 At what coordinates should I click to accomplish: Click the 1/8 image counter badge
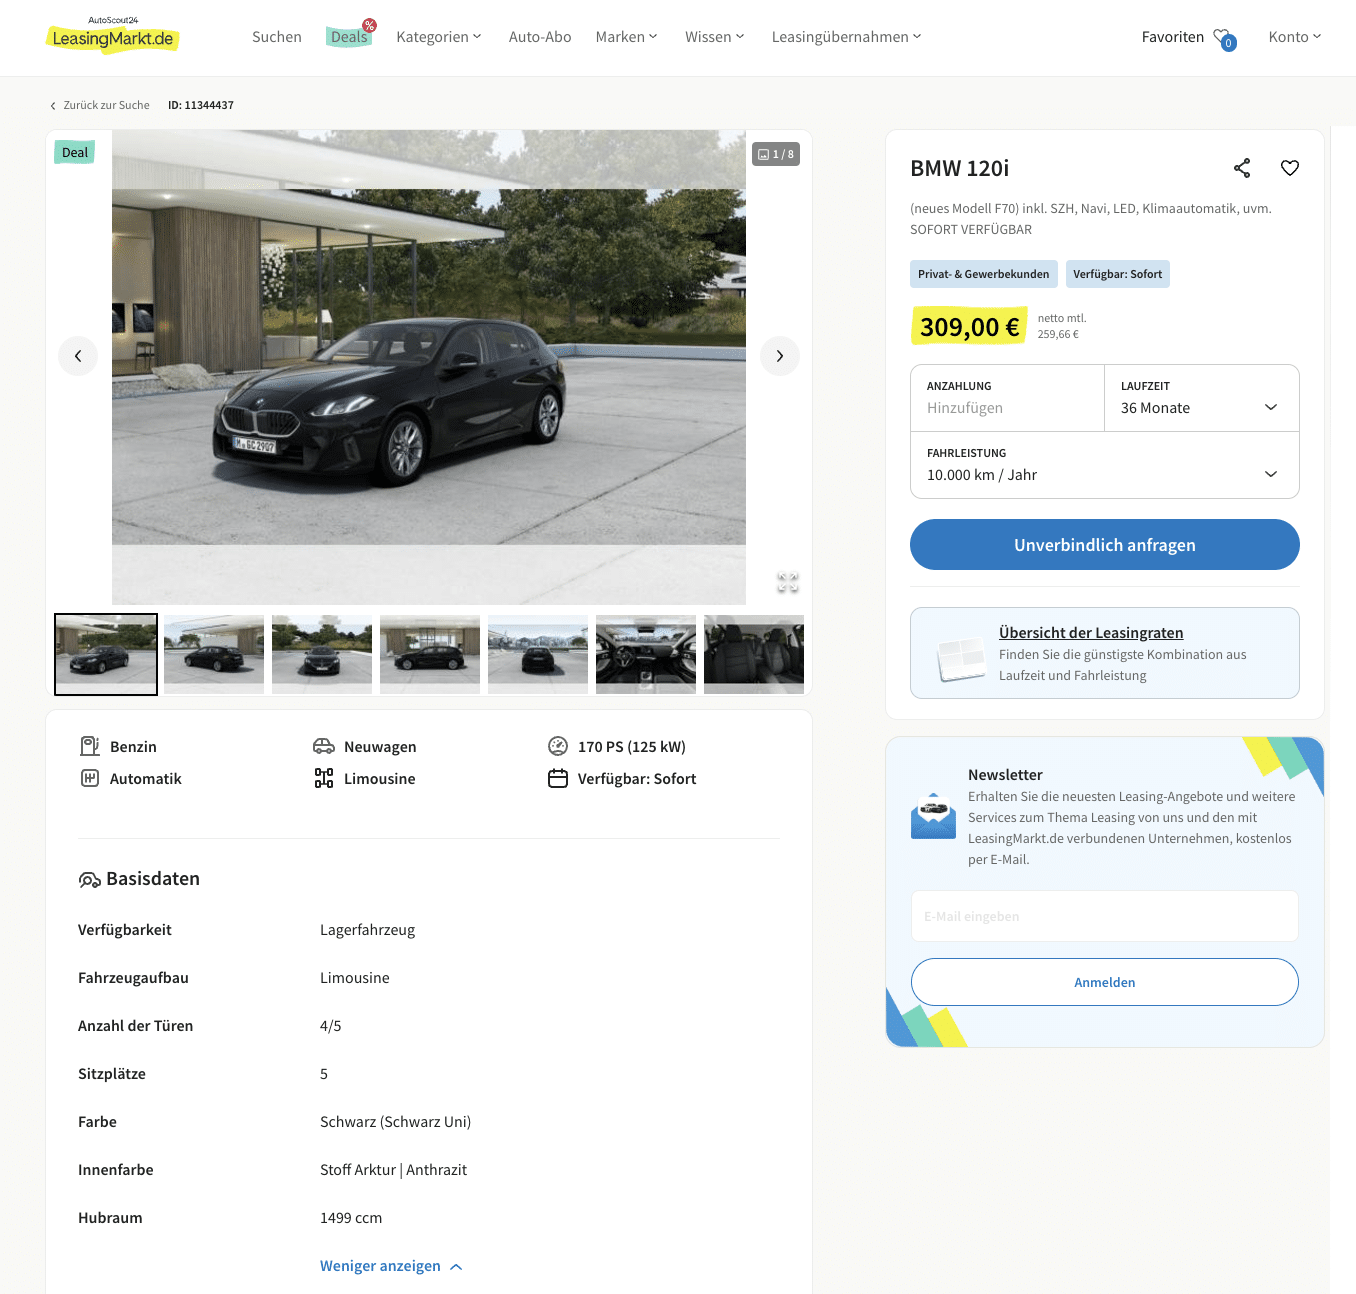coord(776,154)
